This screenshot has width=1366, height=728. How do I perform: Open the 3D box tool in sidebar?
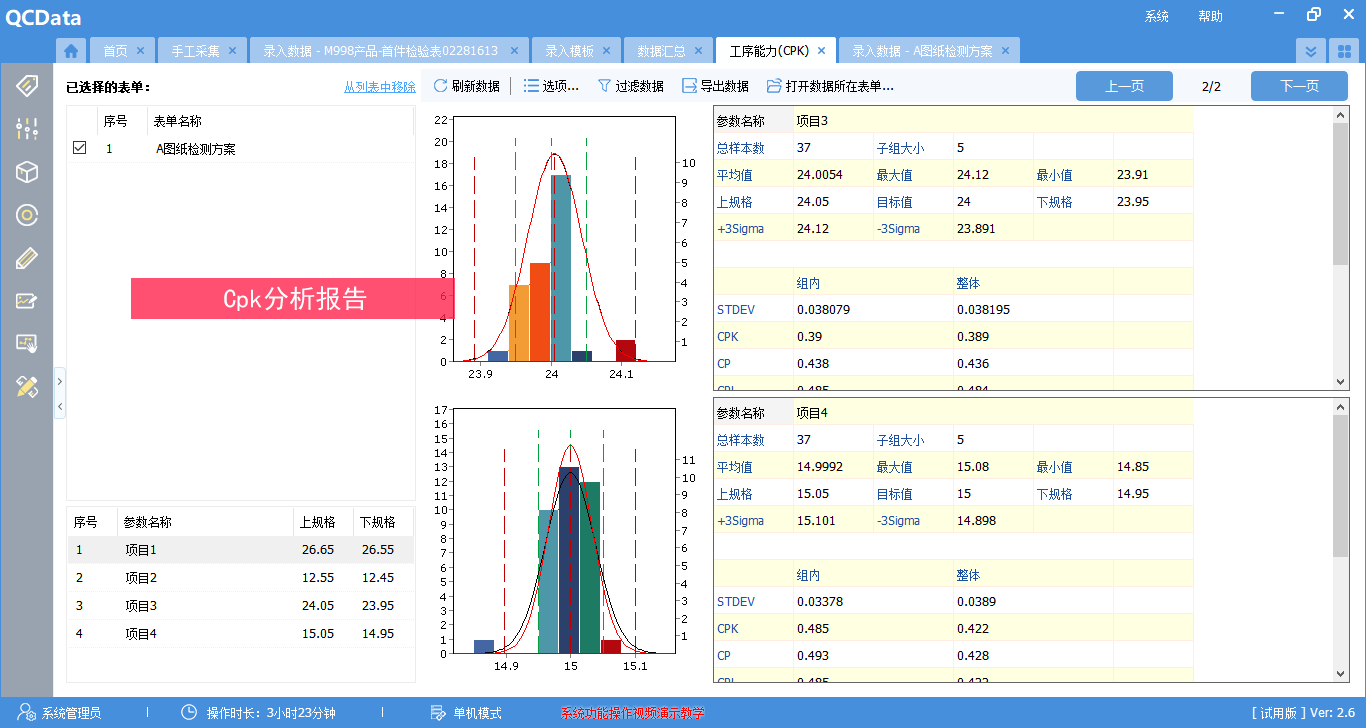pyautogui.click(x=26, y=172)
